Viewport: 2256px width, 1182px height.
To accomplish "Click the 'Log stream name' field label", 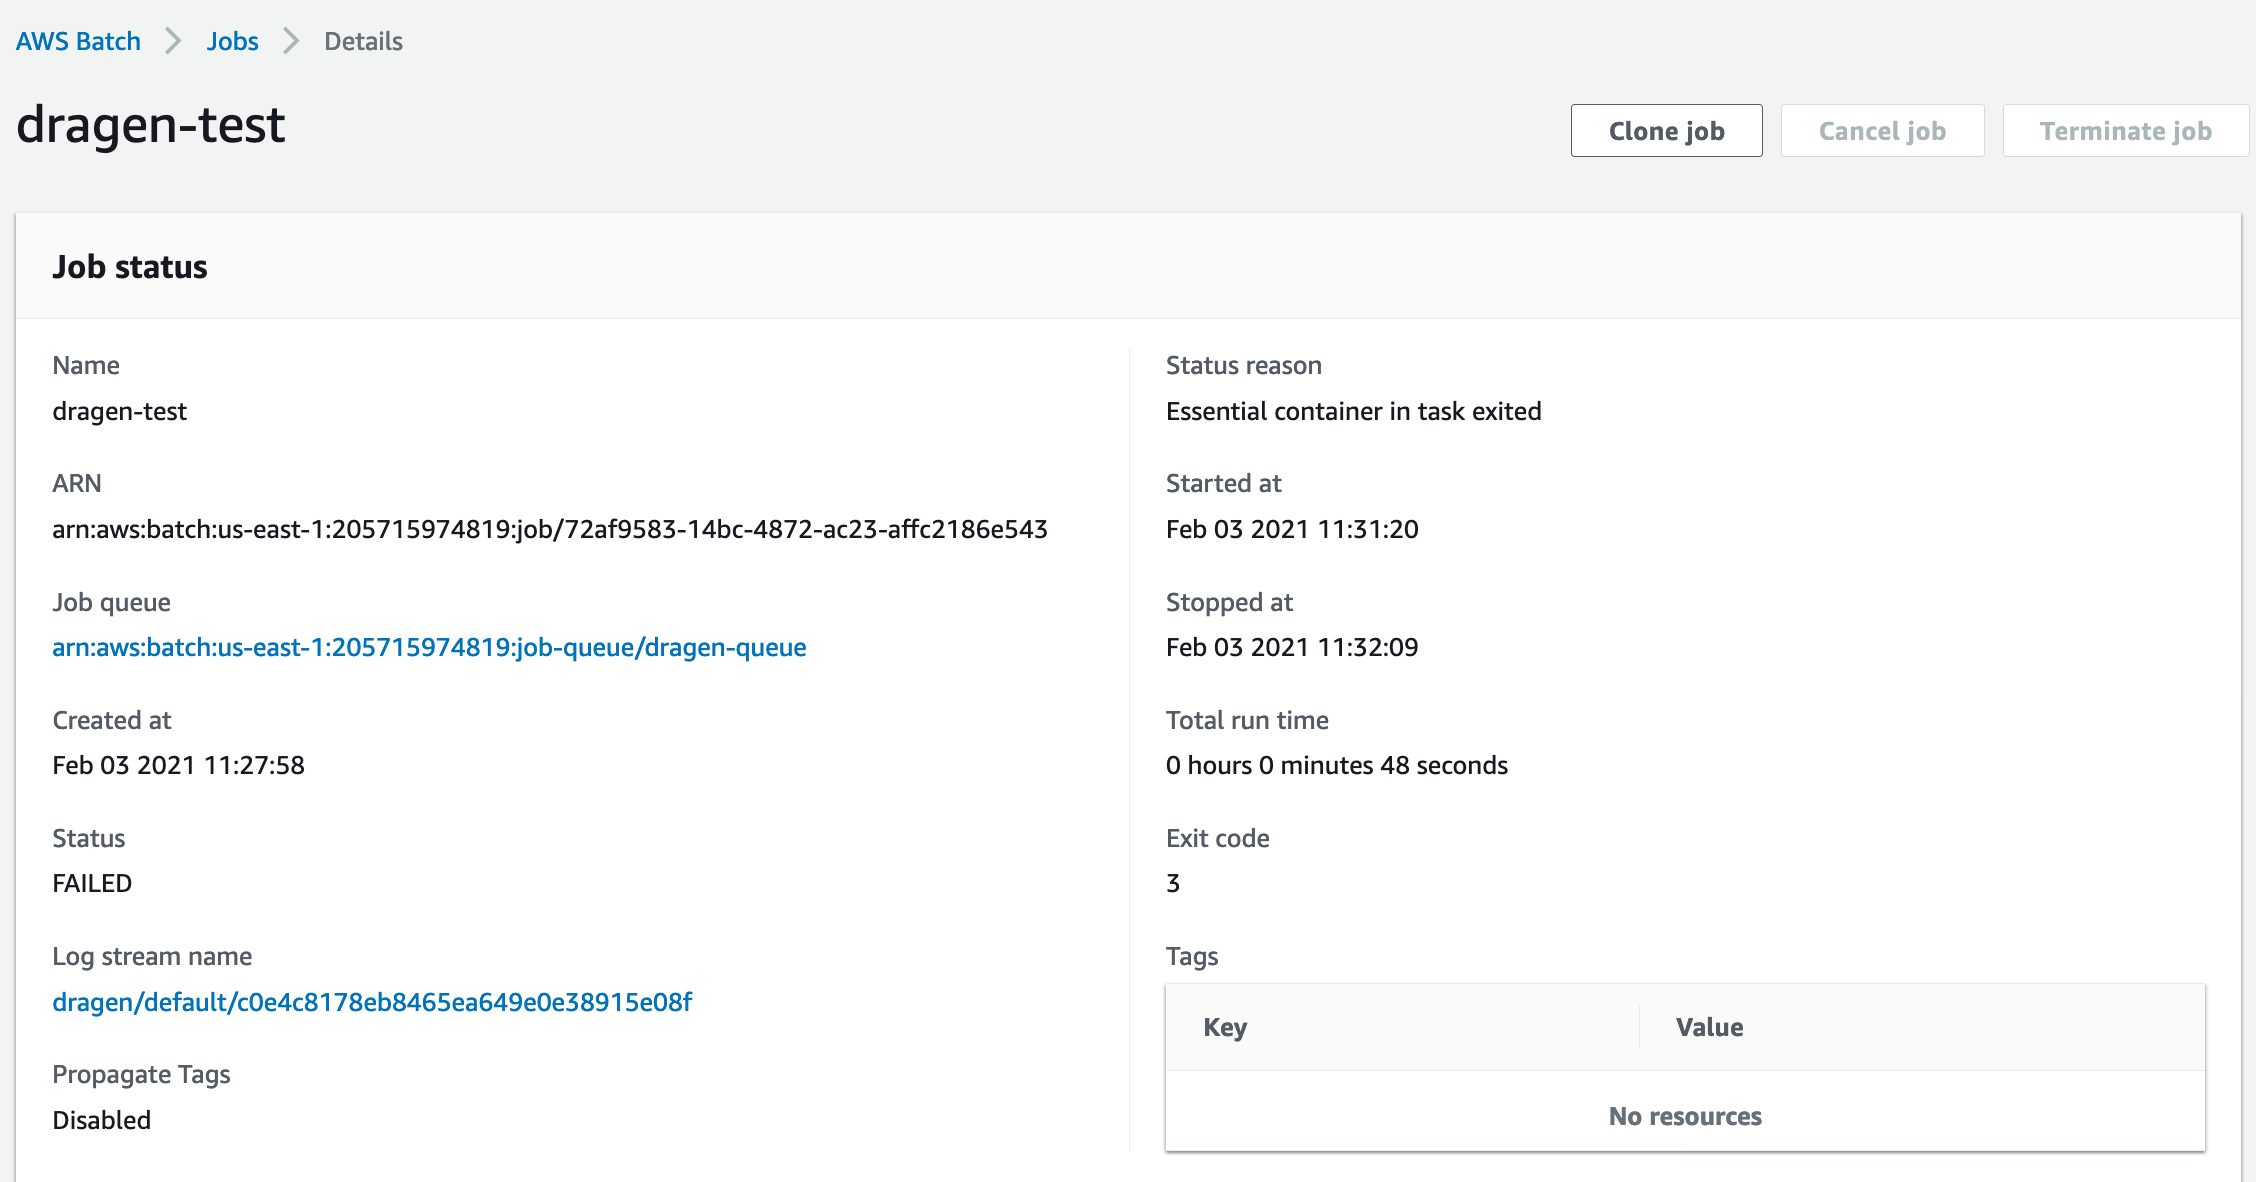I will tap(152, 956).
